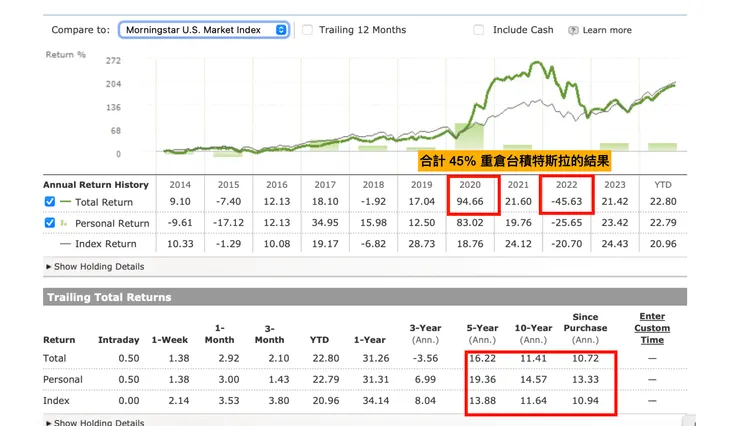Select the 2015 year column header
Viewport: 740px width, 426px height.
pyautogui.click(x=228, y=185)
